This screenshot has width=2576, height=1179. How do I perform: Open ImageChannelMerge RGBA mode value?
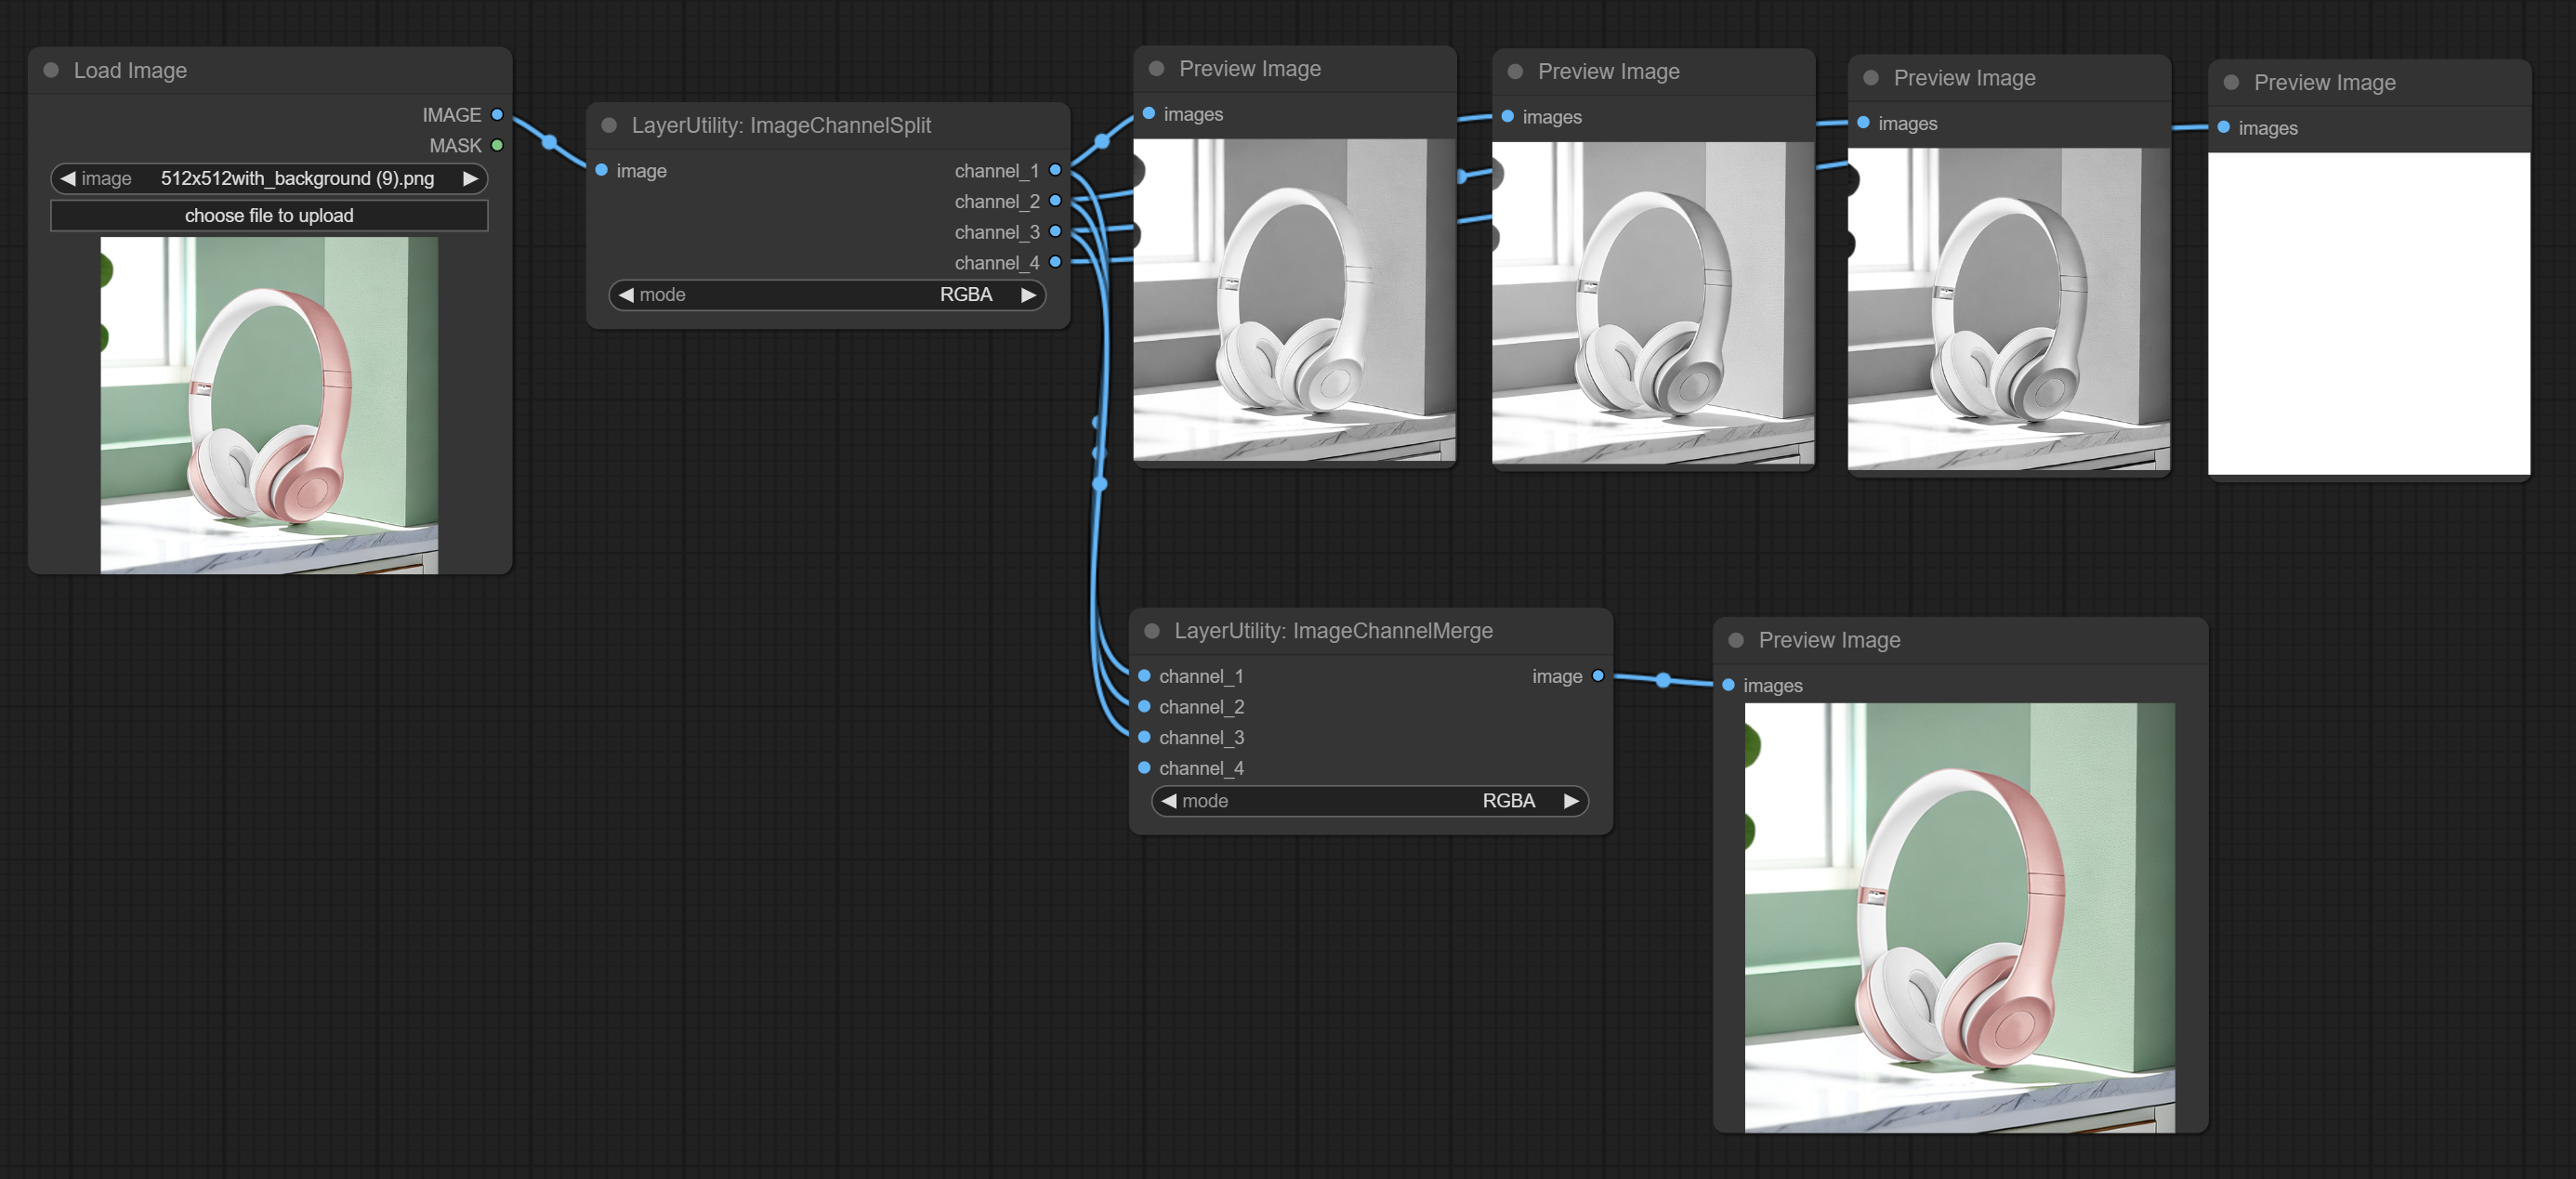(1508, 801)
